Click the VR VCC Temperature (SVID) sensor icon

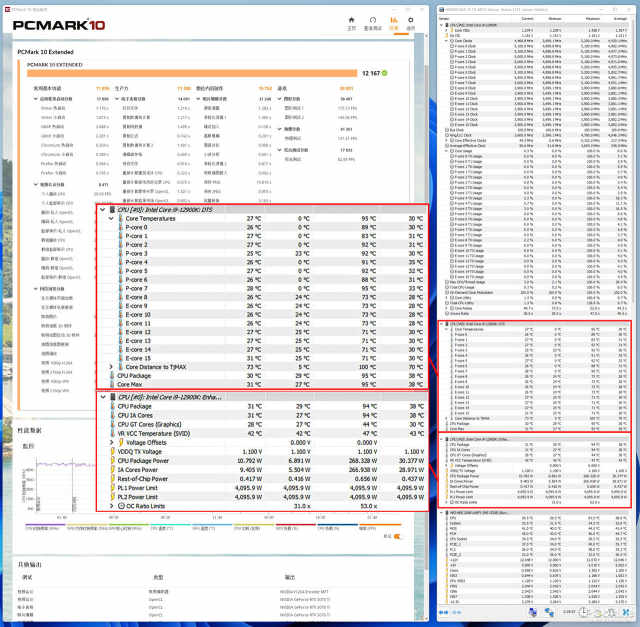point(111,433)
